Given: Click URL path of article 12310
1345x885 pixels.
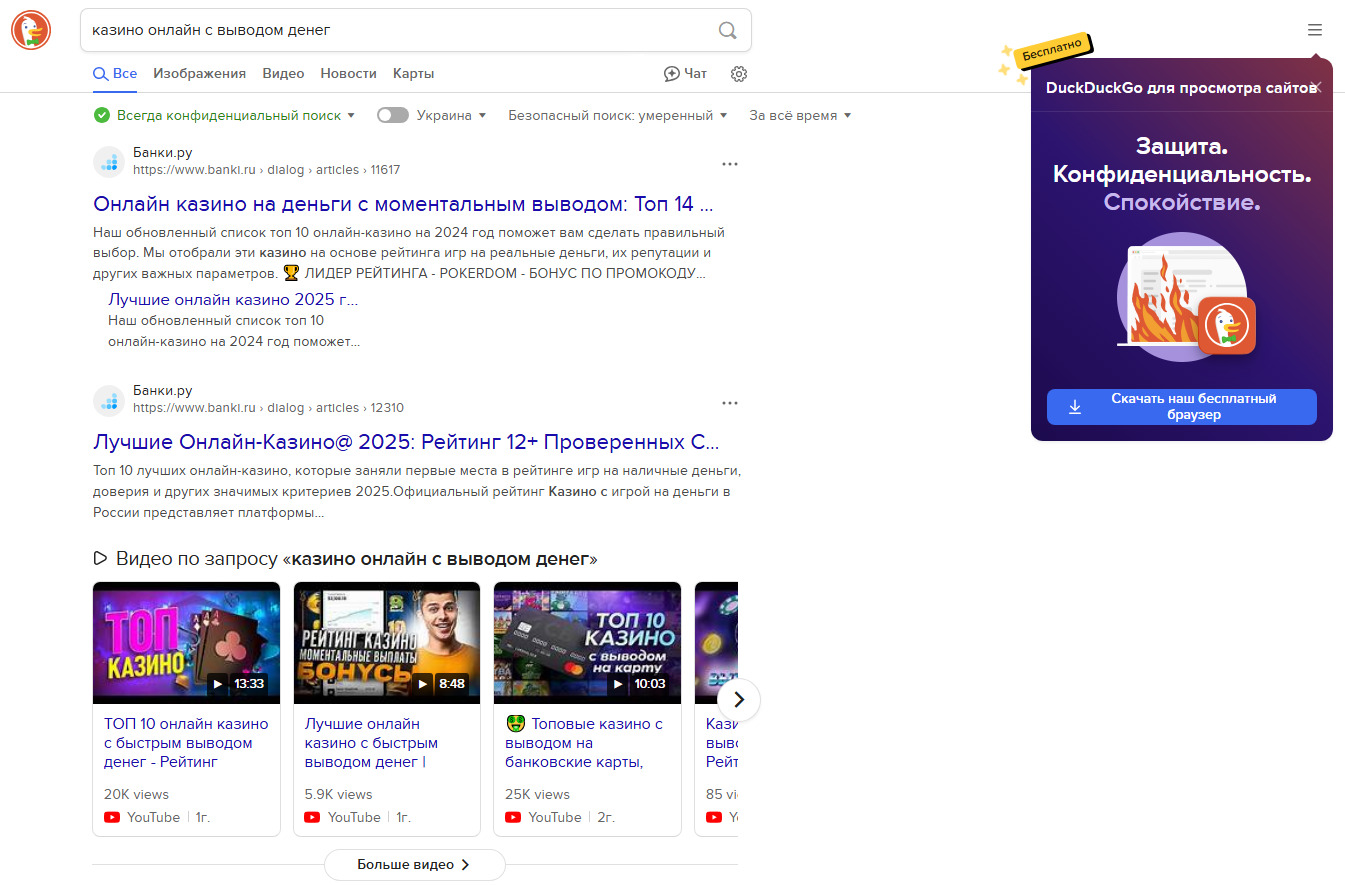Looking at the screenshot, I should click(268, 408).
